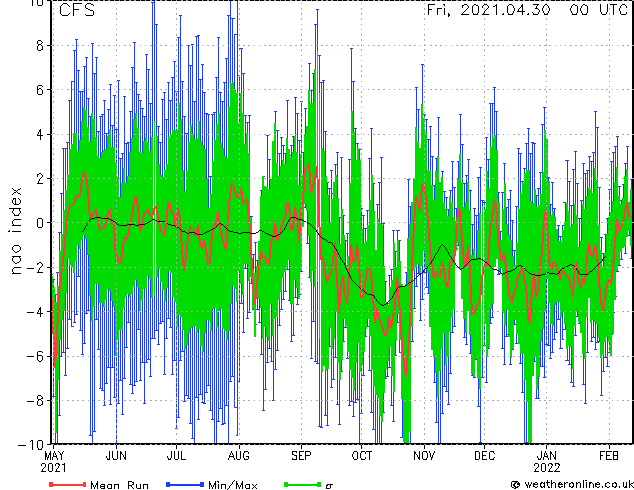
Task: Click the y-axis value 4
Action: [40, 134]
